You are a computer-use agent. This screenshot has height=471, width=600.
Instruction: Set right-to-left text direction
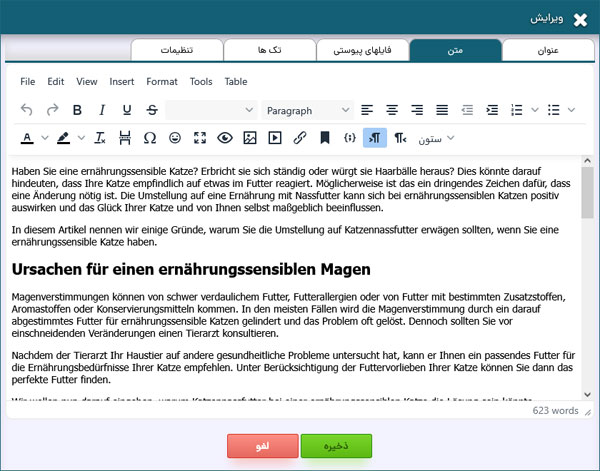point(400,138)
